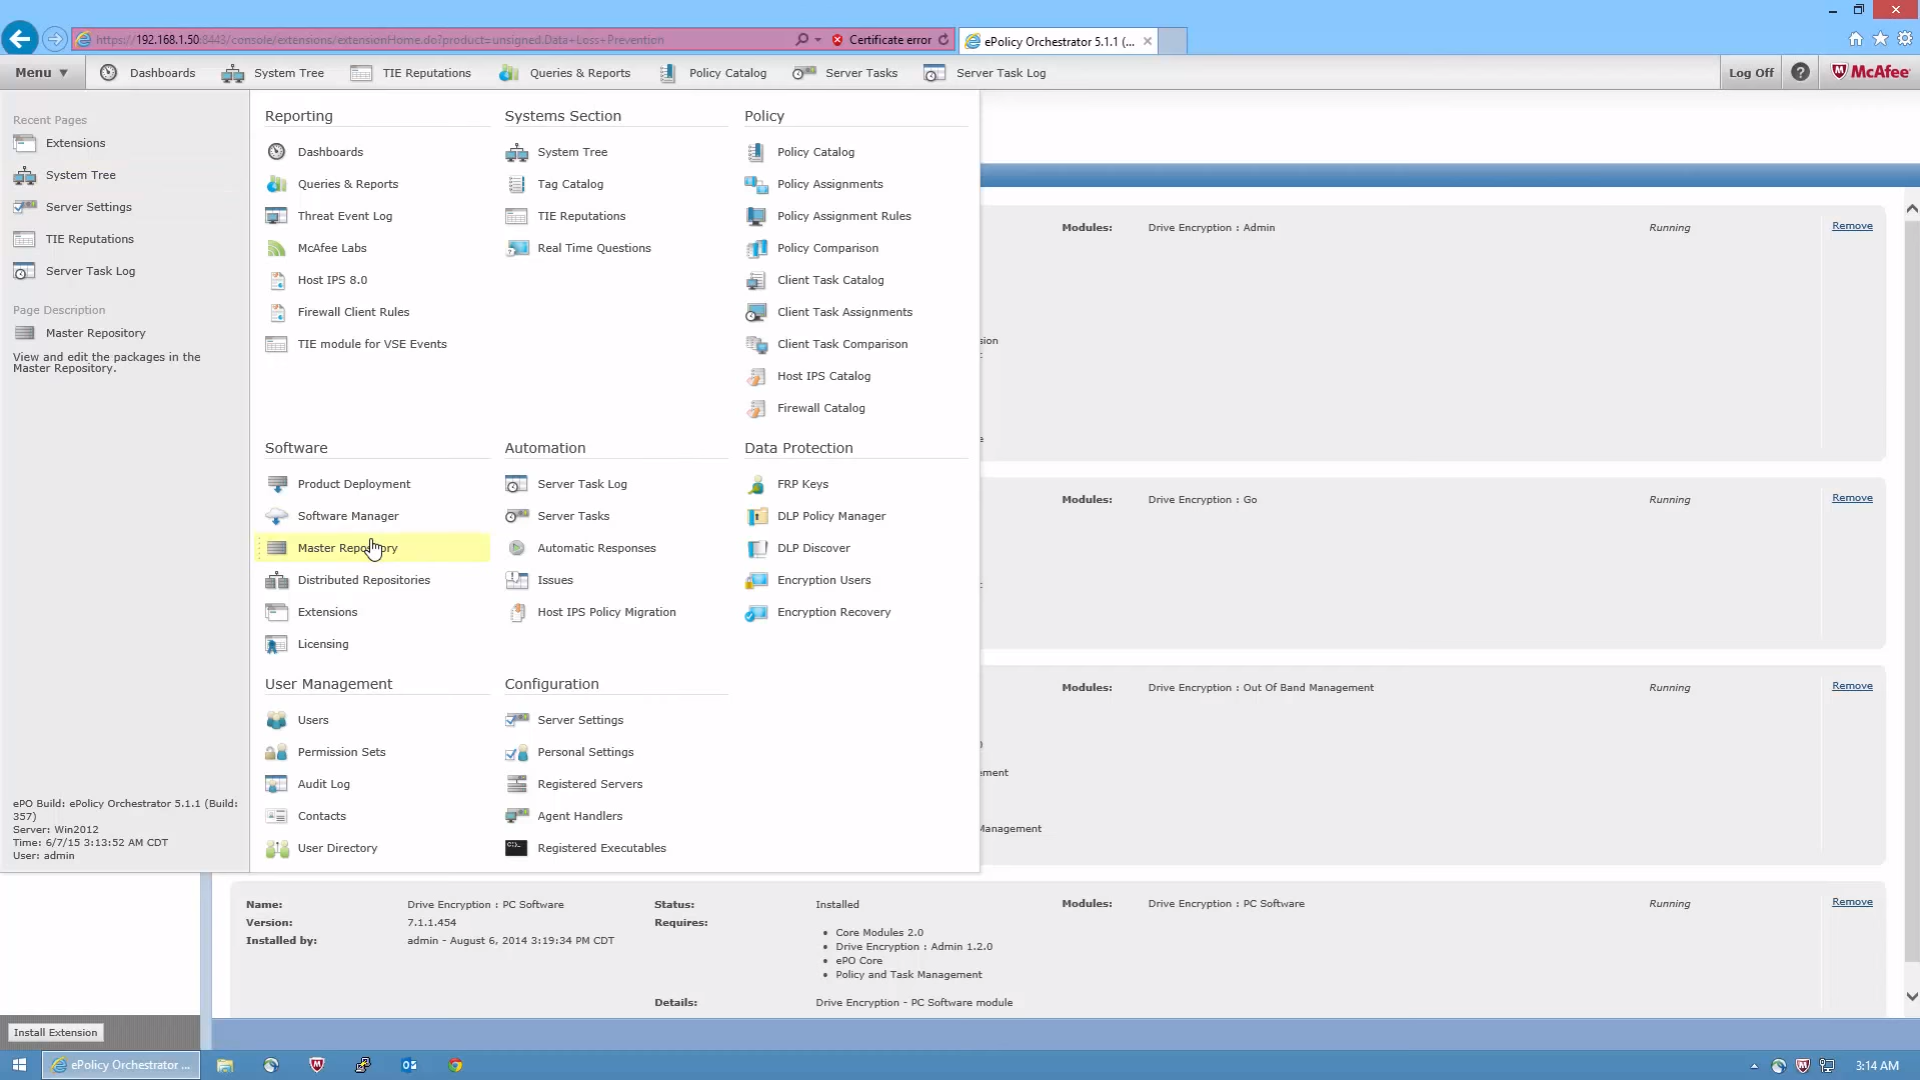Screen dimensions: 1920x1080
Task: Click the Software Manager cloud icon
Action: 277,516
